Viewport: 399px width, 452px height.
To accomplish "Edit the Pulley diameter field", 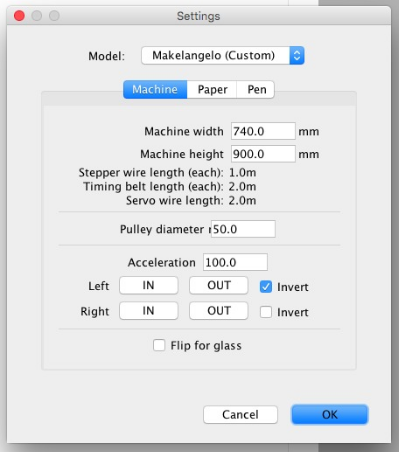I will [x=243, y=229].
